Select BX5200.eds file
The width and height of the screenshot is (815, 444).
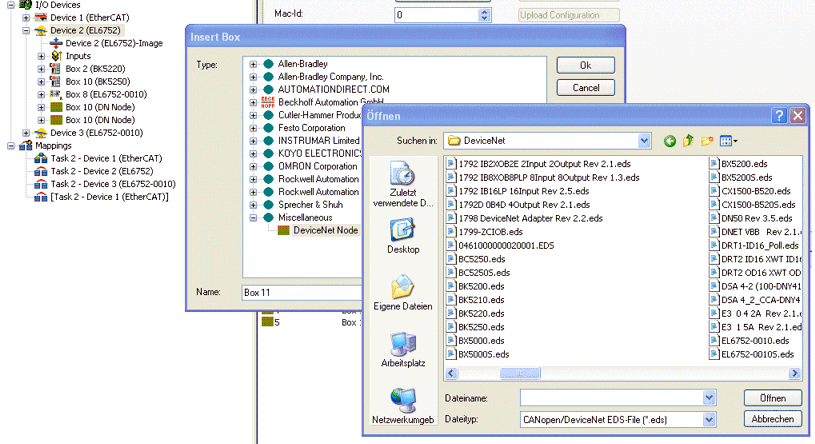click(744, 164)
